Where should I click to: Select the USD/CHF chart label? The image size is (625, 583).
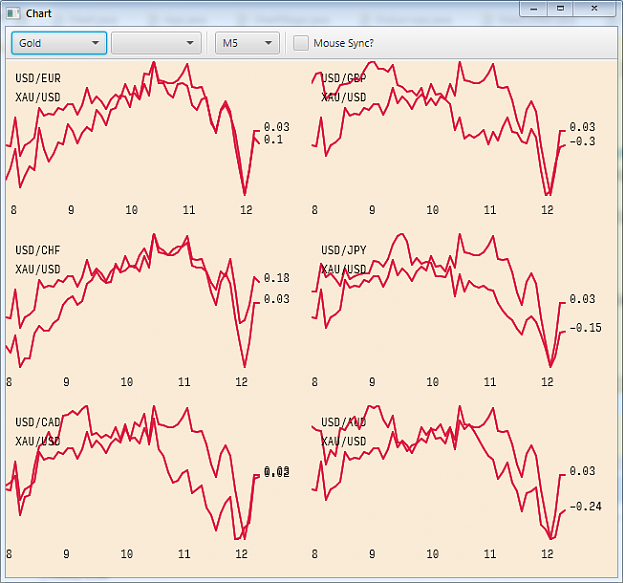click(x=38, y=250)
